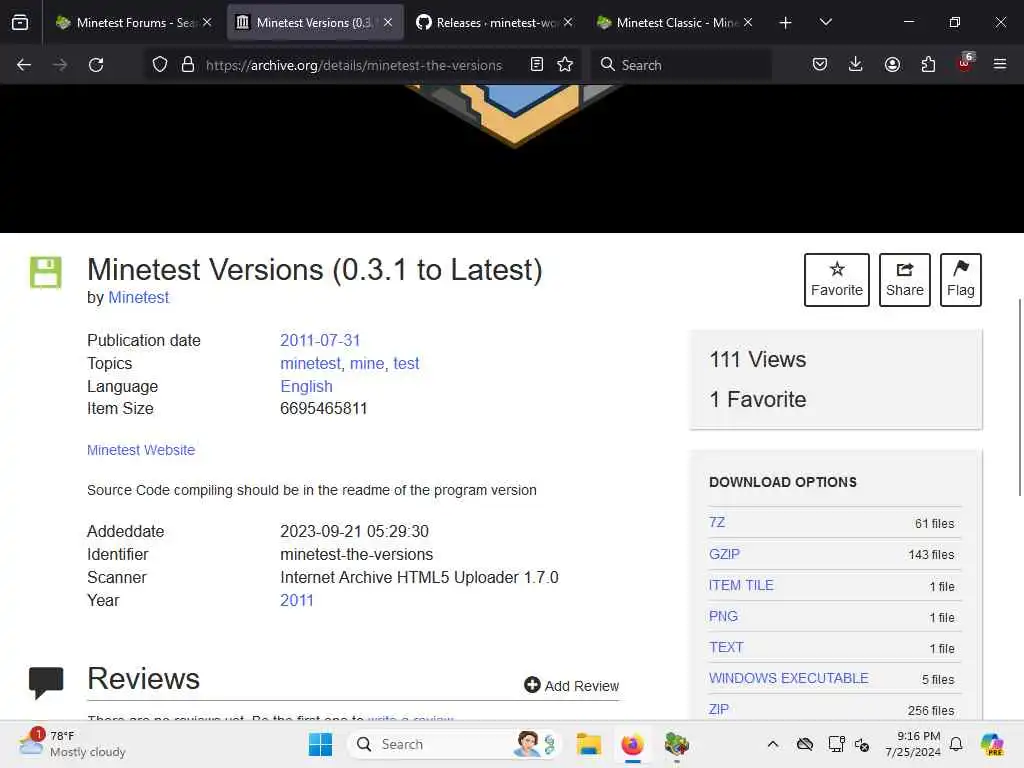Image resolution: width=1024 pixels, height=768 pixels.
Task: Open the Firefox hamburger menu
Action: 1000,64
